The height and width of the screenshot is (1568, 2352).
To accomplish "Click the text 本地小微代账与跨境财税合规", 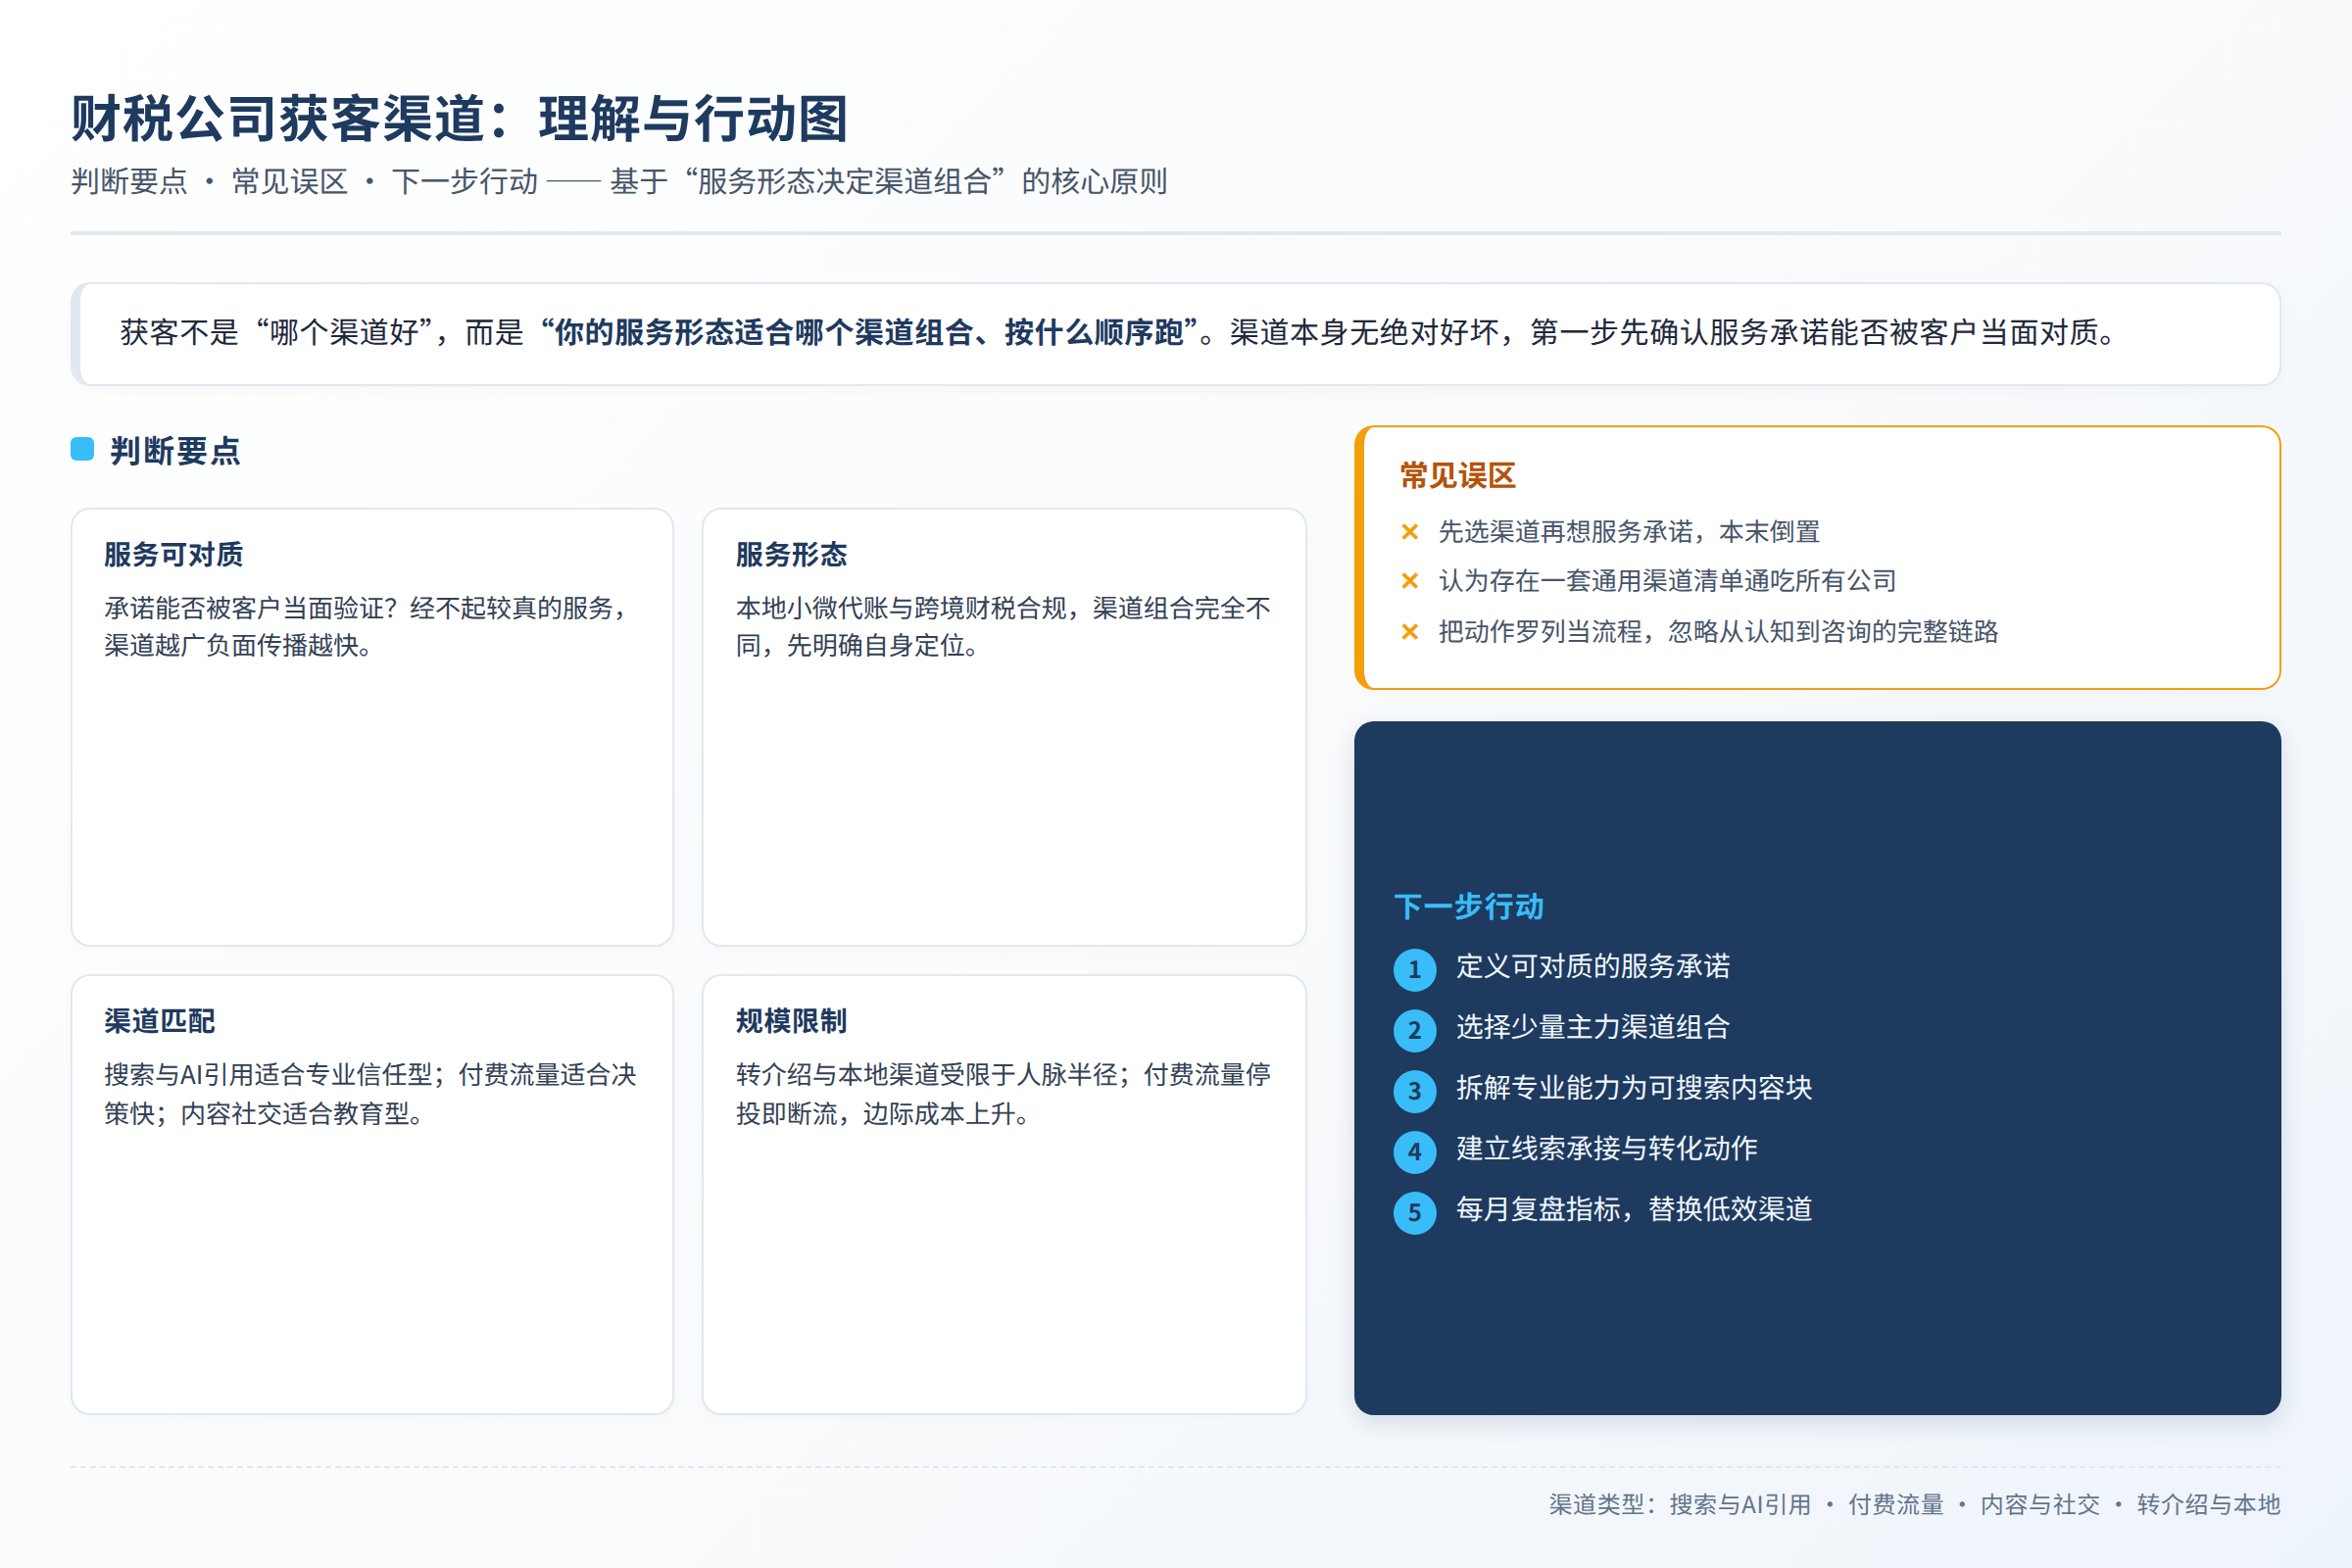I will 901,608.
